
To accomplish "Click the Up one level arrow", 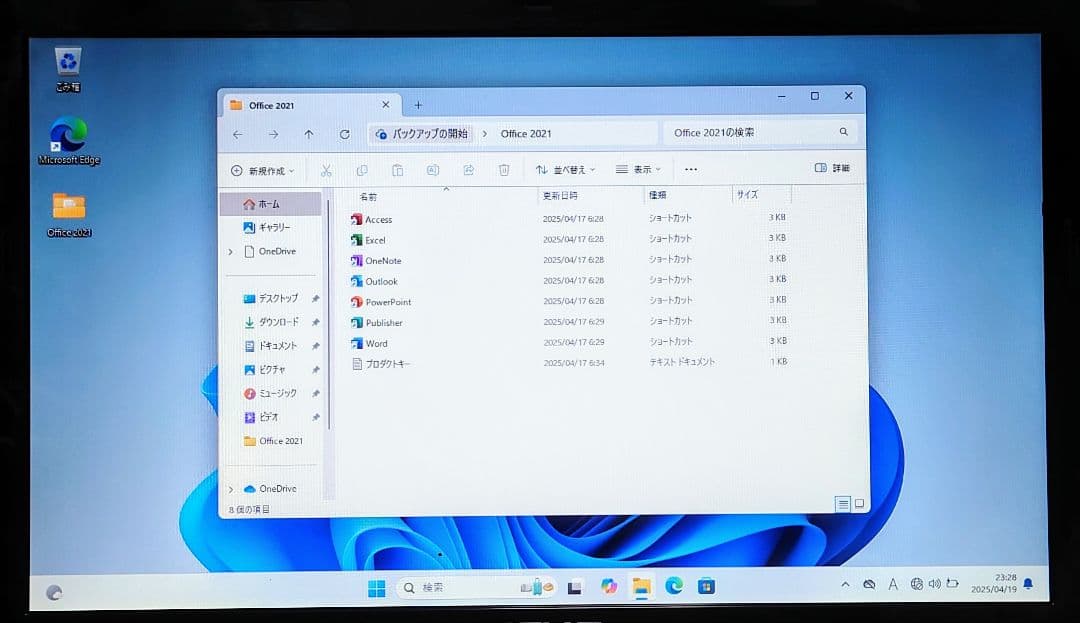I will [309, 134].
